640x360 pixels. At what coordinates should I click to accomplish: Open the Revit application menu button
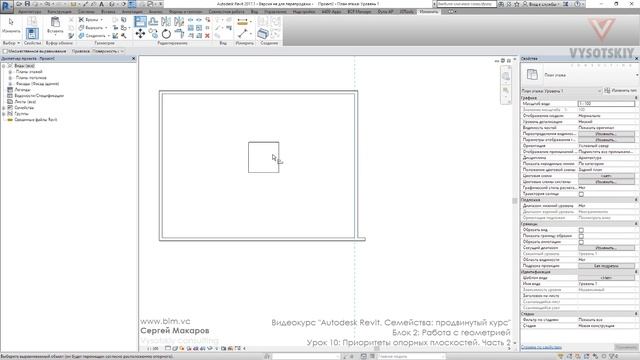6,6
